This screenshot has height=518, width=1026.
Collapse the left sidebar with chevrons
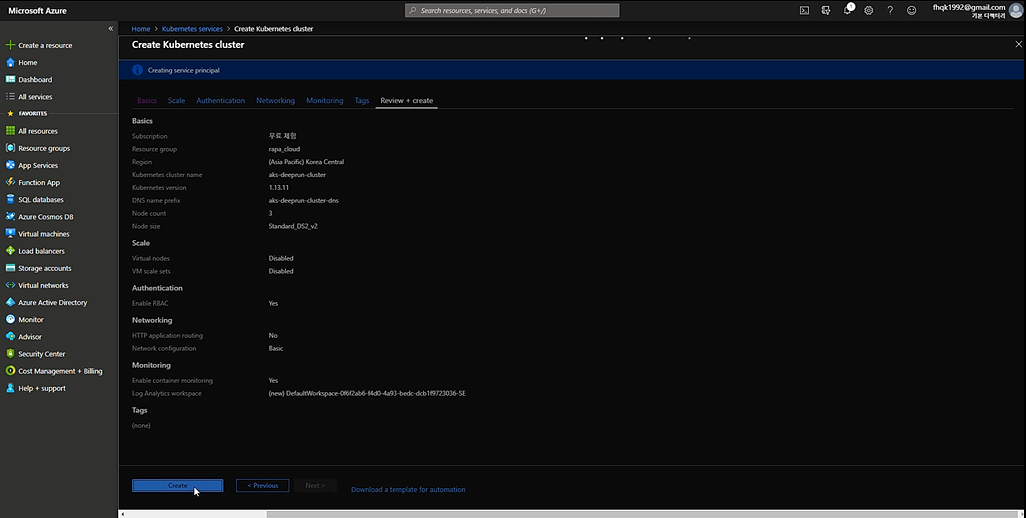111,29
